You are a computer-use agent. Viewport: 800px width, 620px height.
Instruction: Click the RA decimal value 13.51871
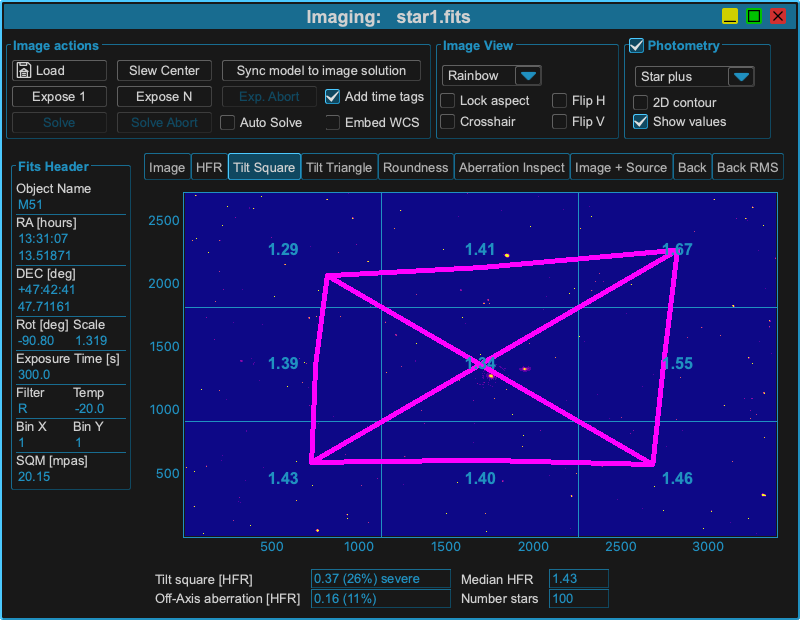coord(44,256)
